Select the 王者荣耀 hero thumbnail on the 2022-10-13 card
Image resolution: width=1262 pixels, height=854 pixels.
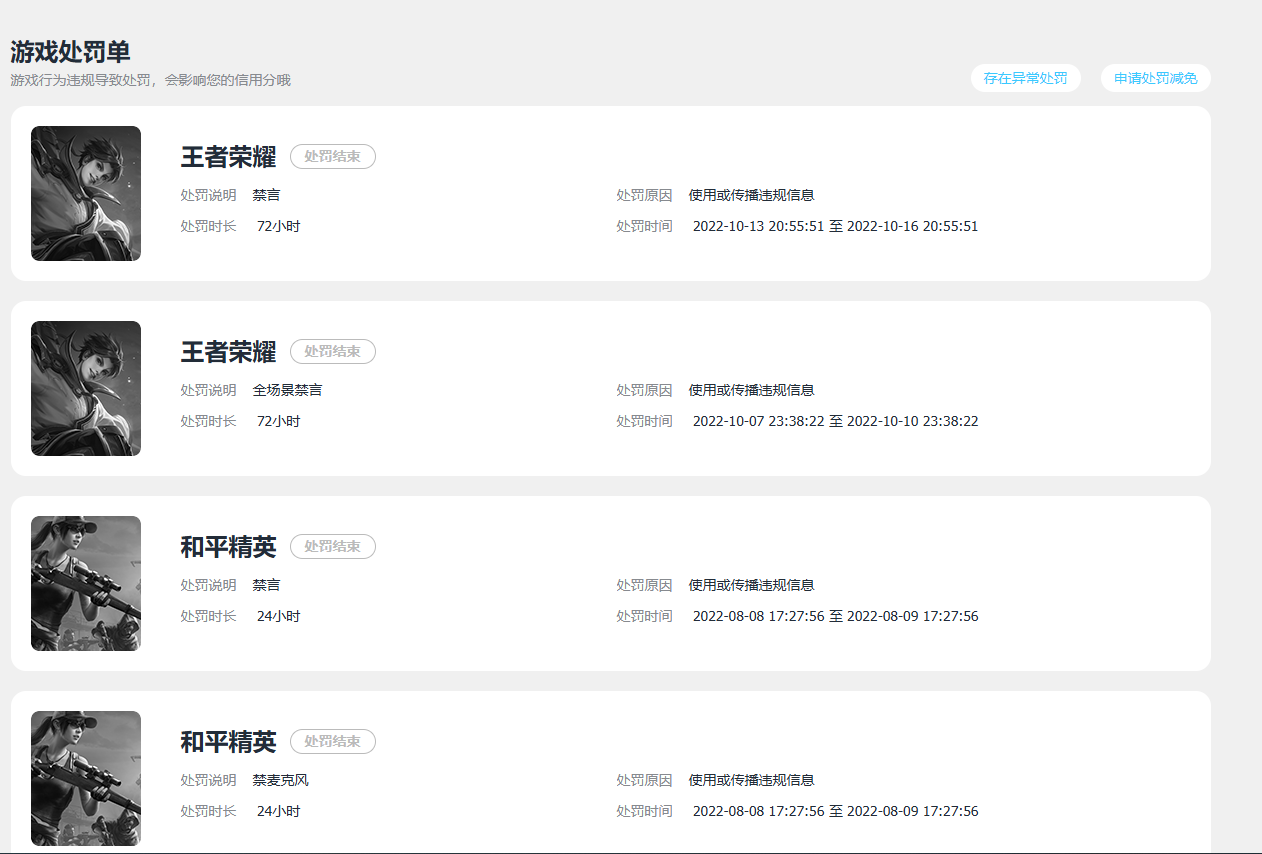86,193
